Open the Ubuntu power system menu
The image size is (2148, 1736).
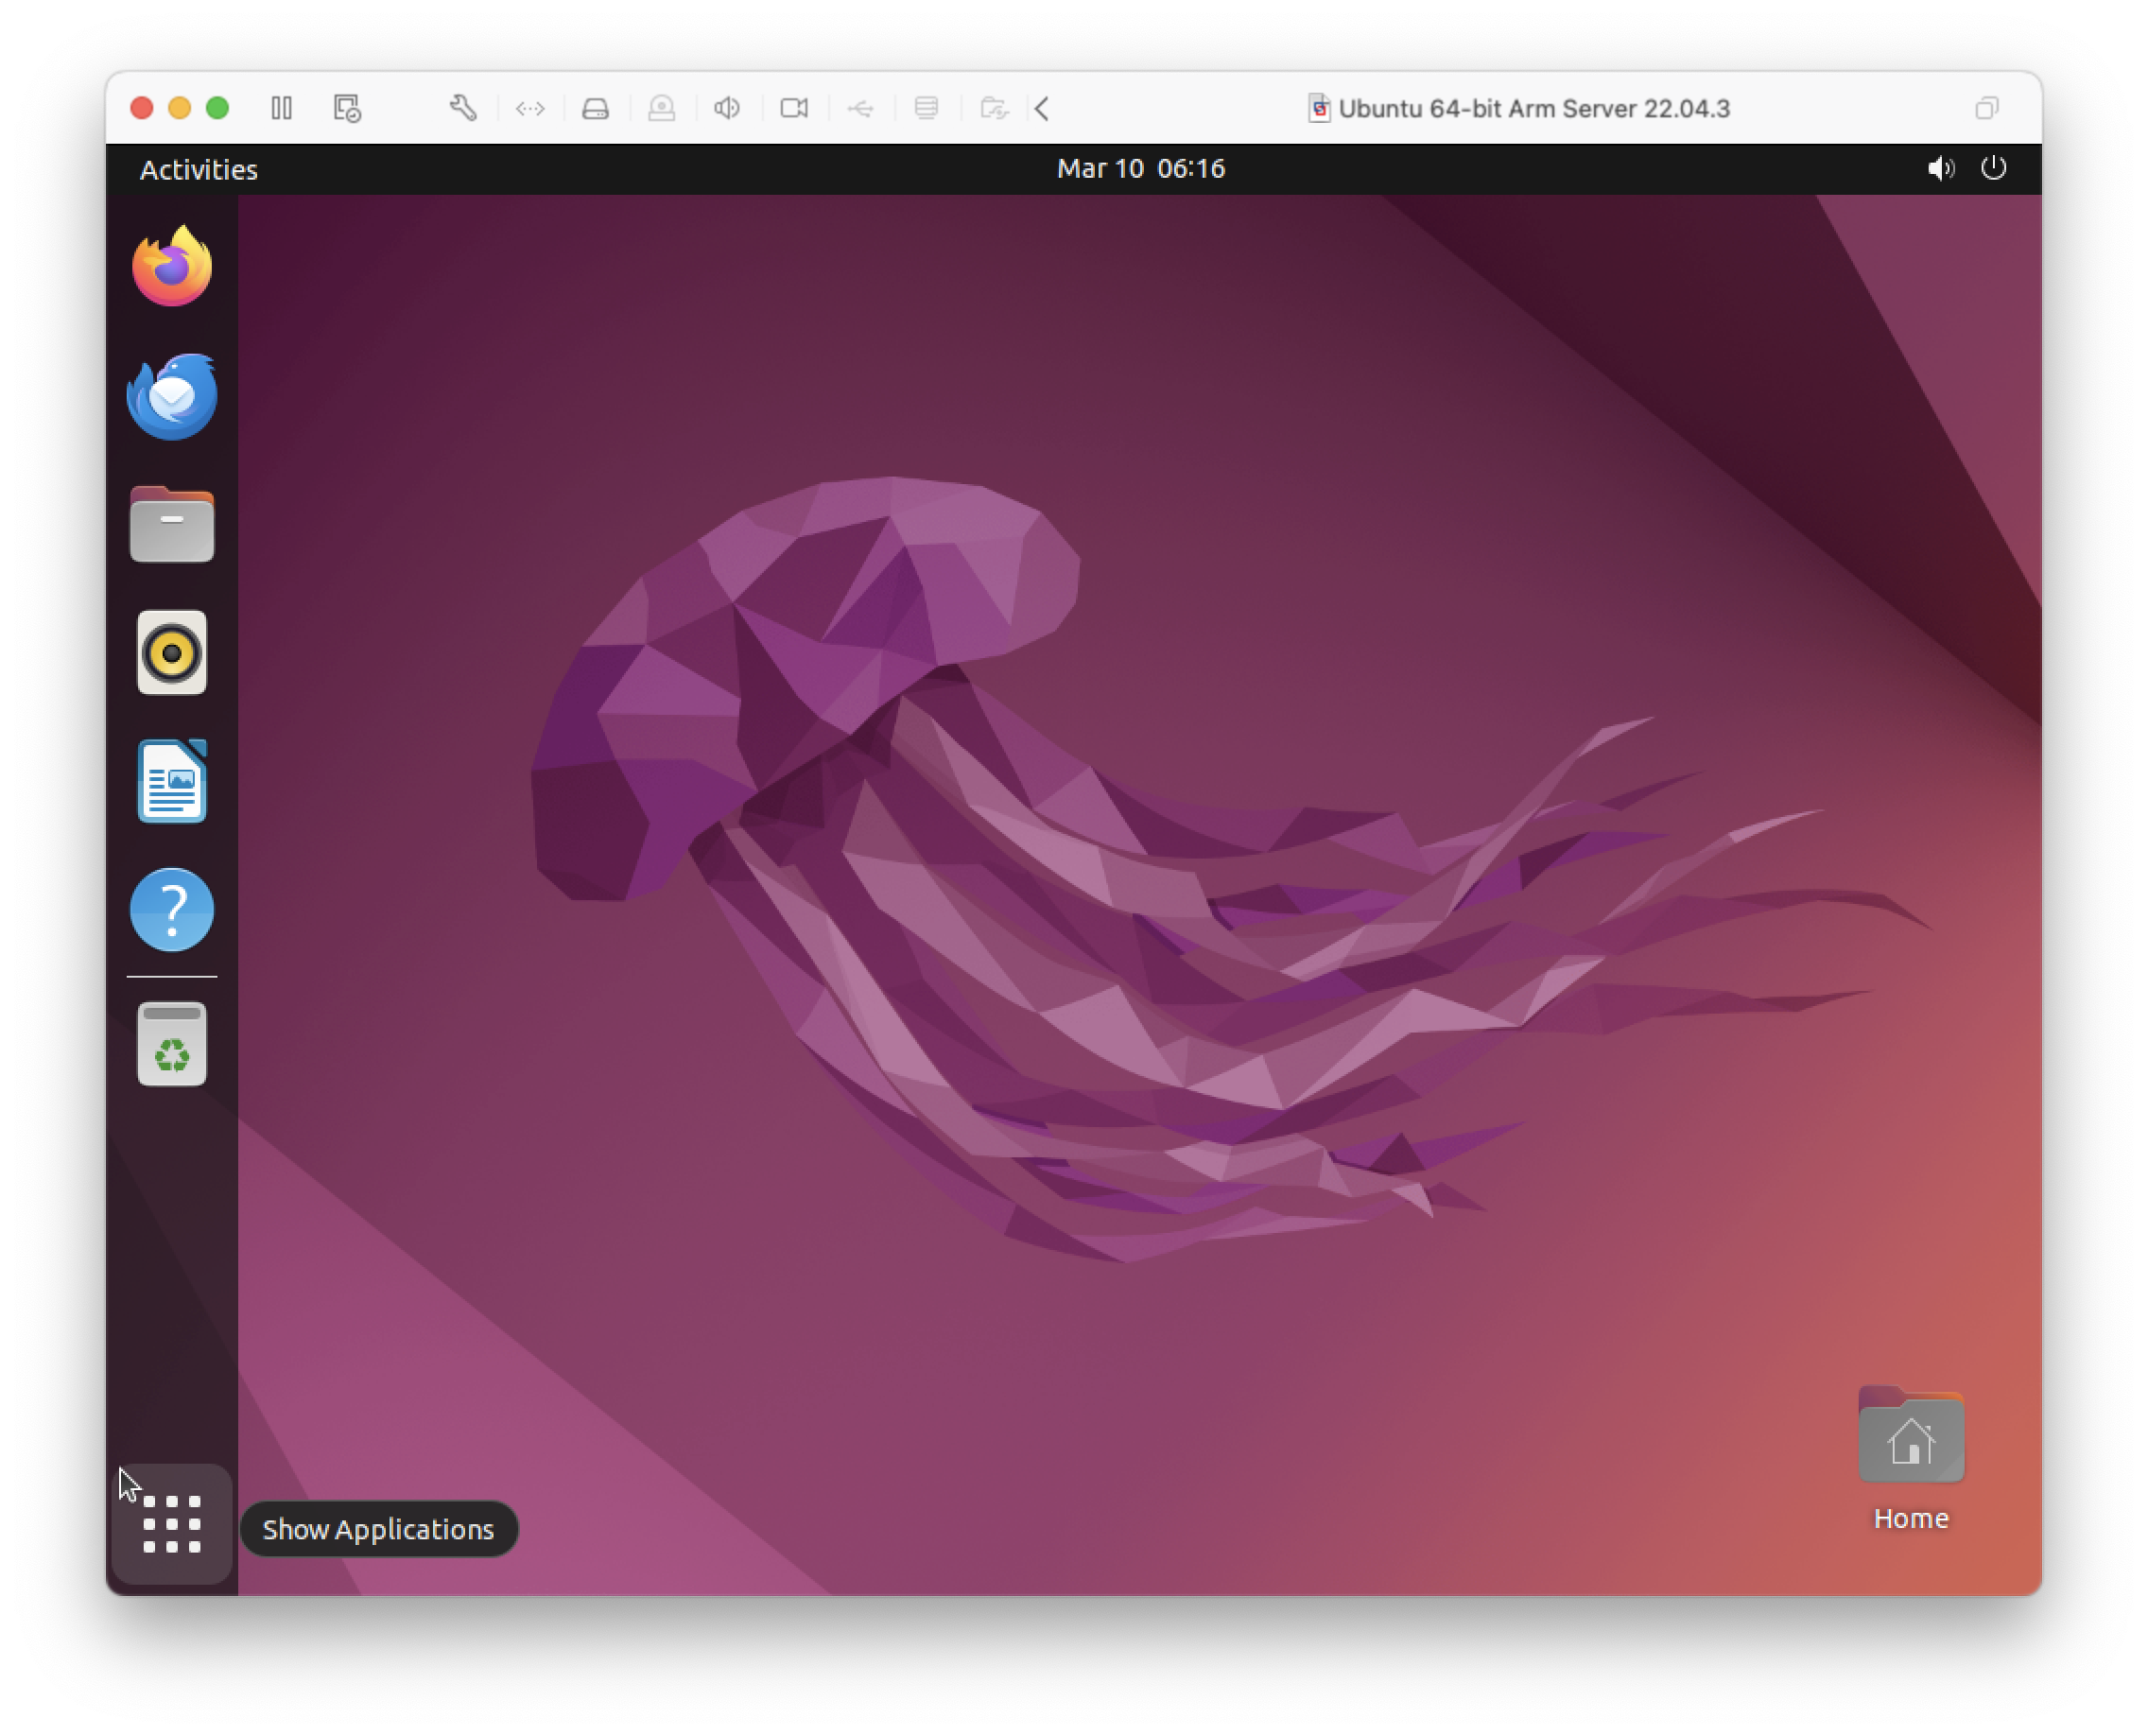pos(1993,168)
